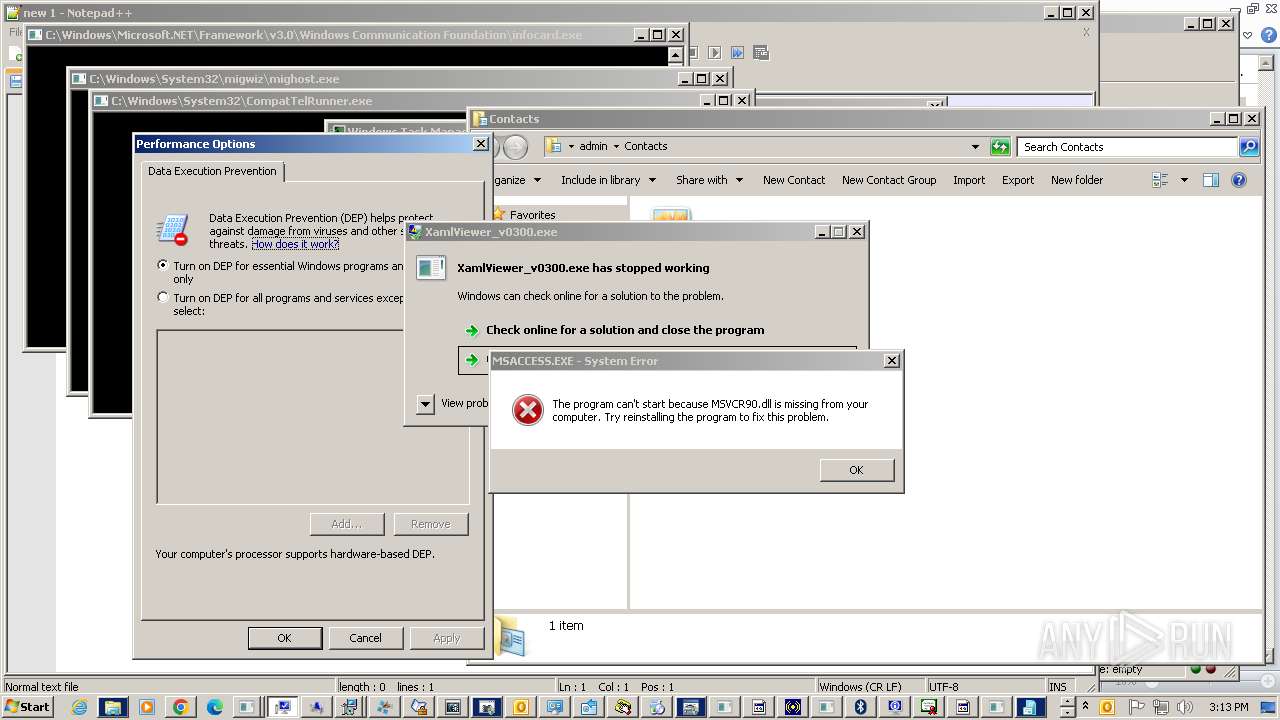Open Microsoft Edge from taskbar
The image size is (1280, 720).
tap(215, 707)
